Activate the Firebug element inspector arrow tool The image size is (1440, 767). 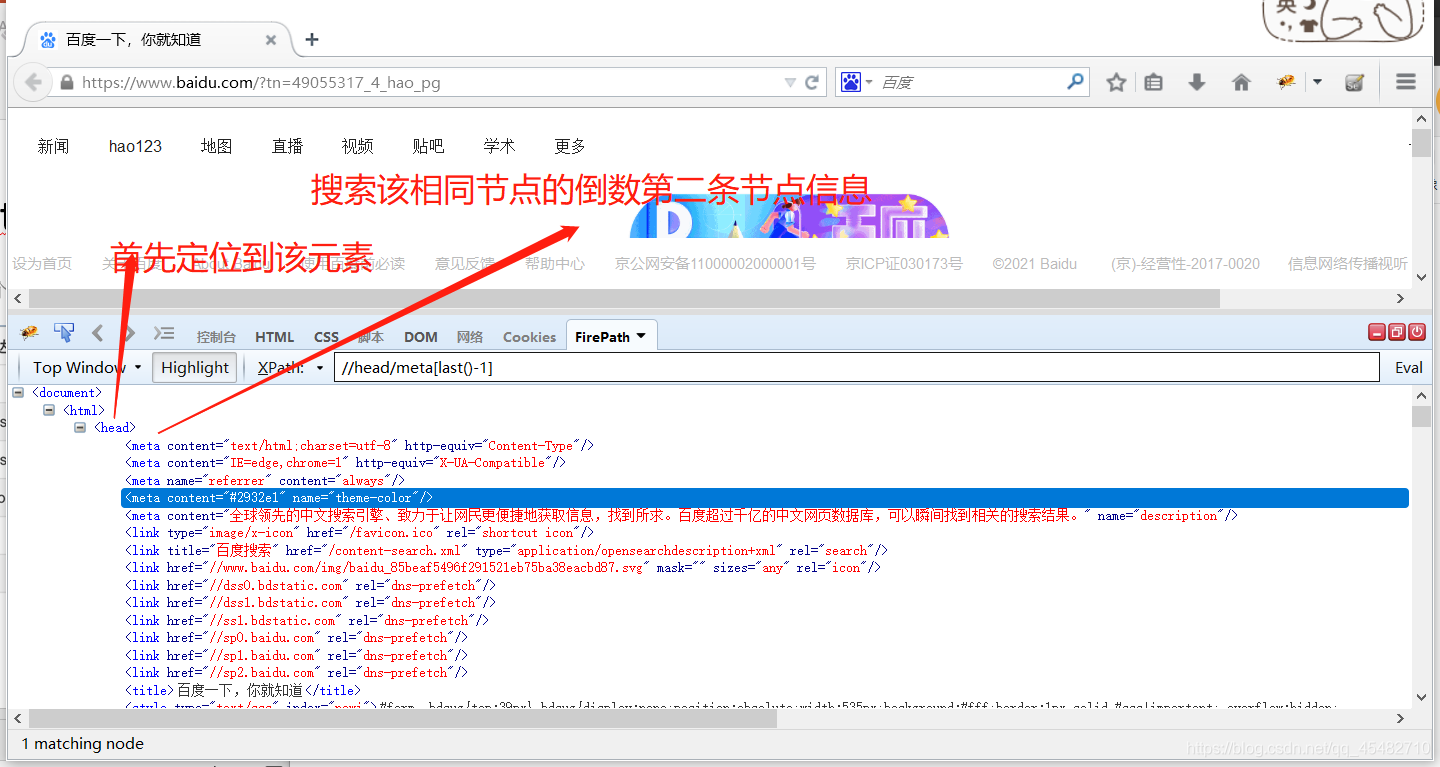click(x=63, y=333)
